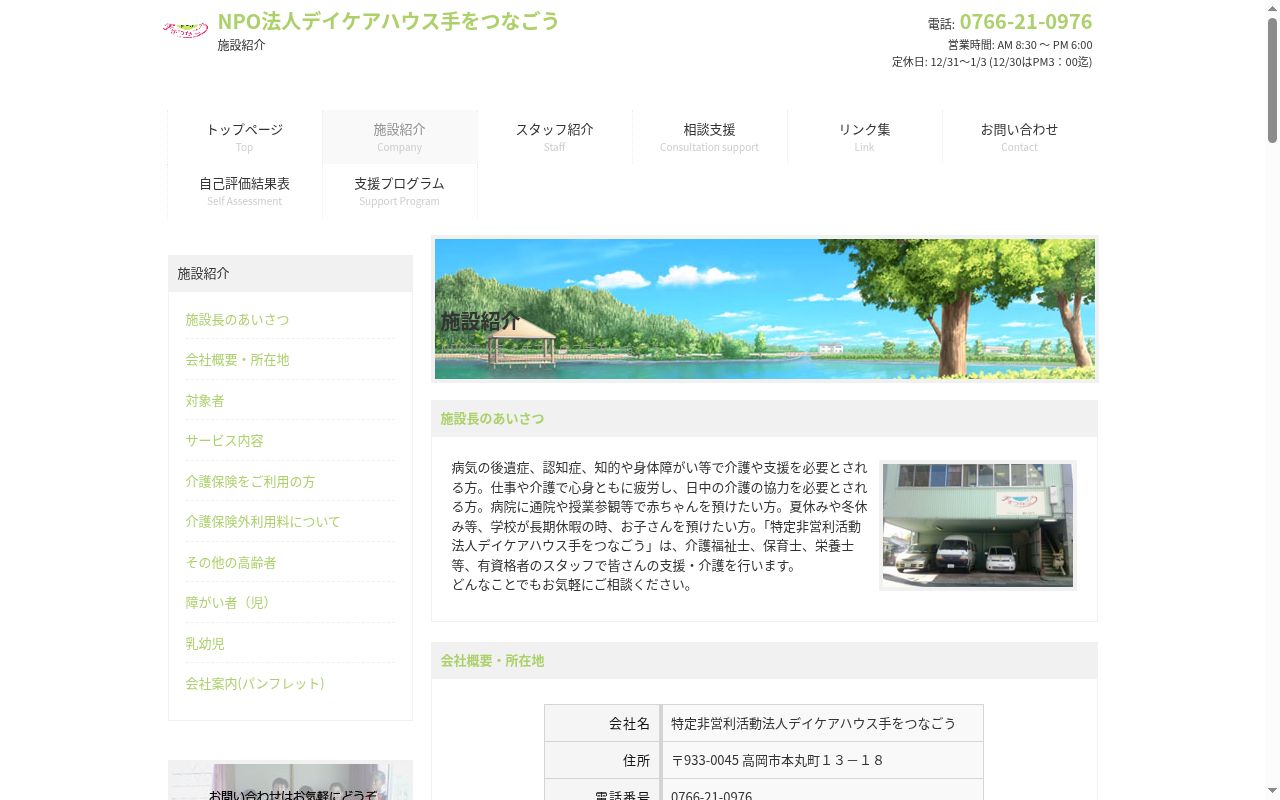Click the page vertical scrollbar thumb
Image resolution: width=1280 pixels, height=800 pixels.
(x=1272, y=80)
